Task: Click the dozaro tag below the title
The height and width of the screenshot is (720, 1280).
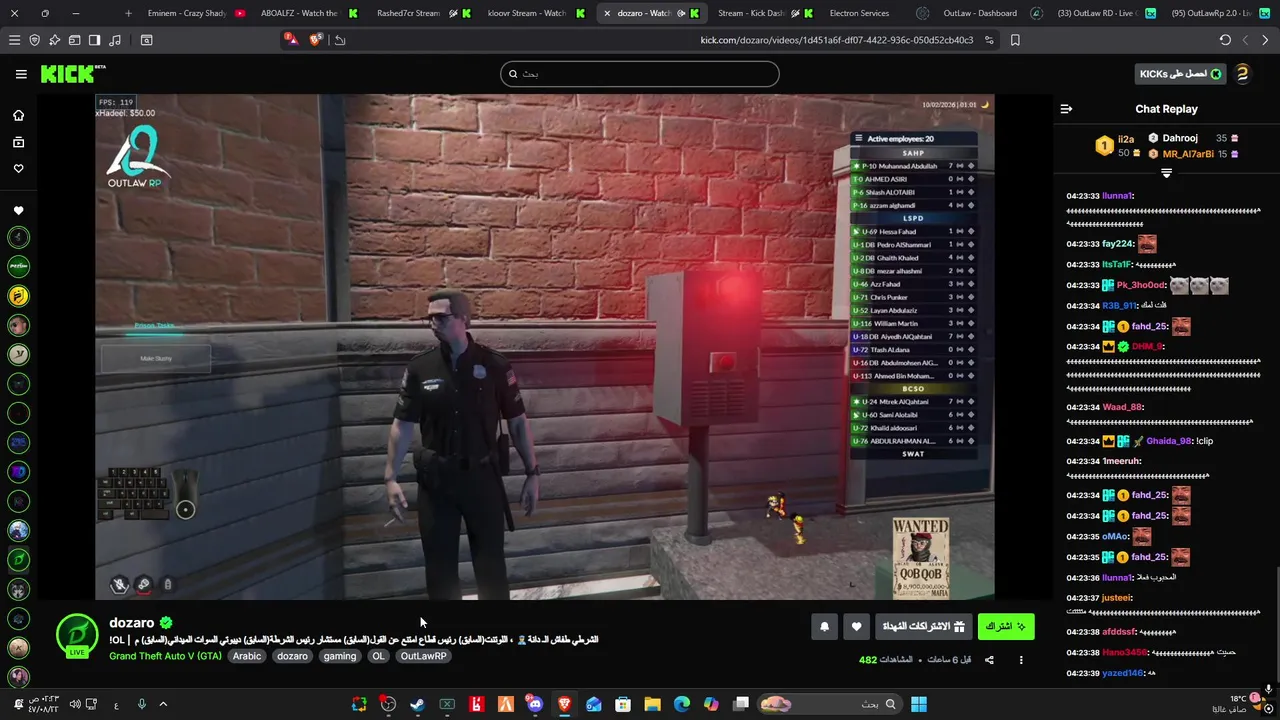Action: tap(292, 656)
